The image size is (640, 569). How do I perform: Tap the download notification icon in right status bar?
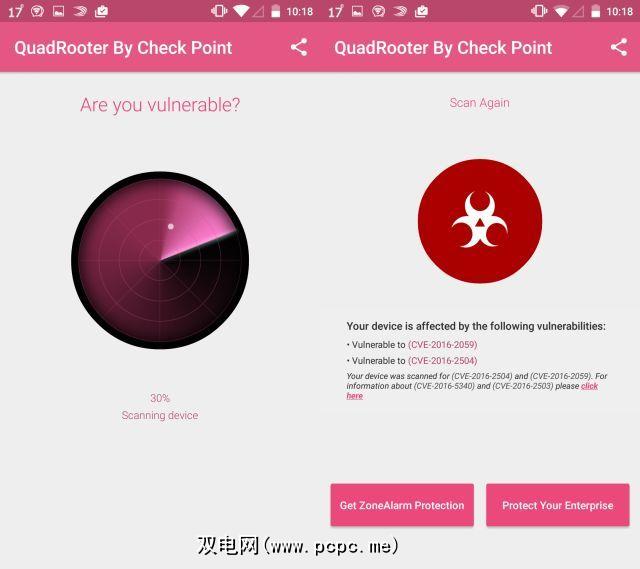421,11
